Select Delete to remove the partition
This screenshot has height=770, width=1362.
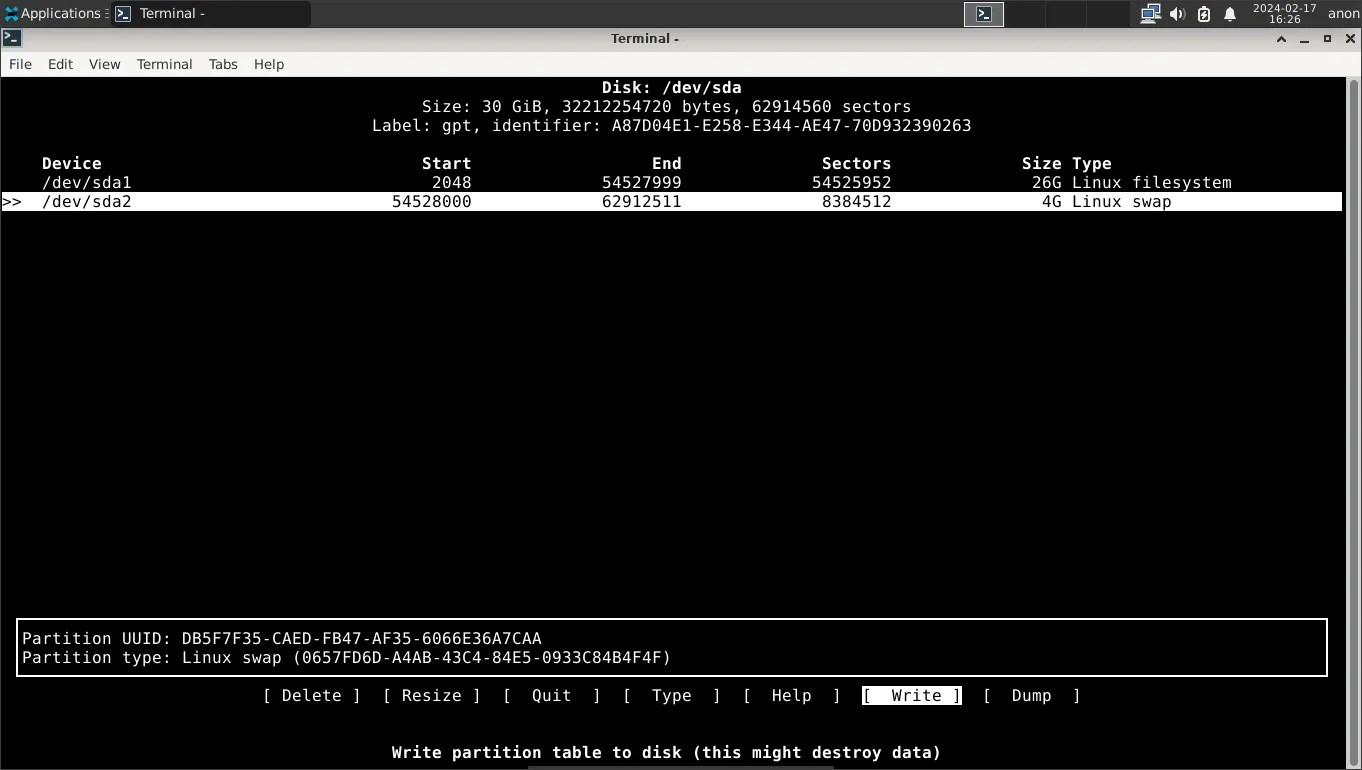coord(311,695)
